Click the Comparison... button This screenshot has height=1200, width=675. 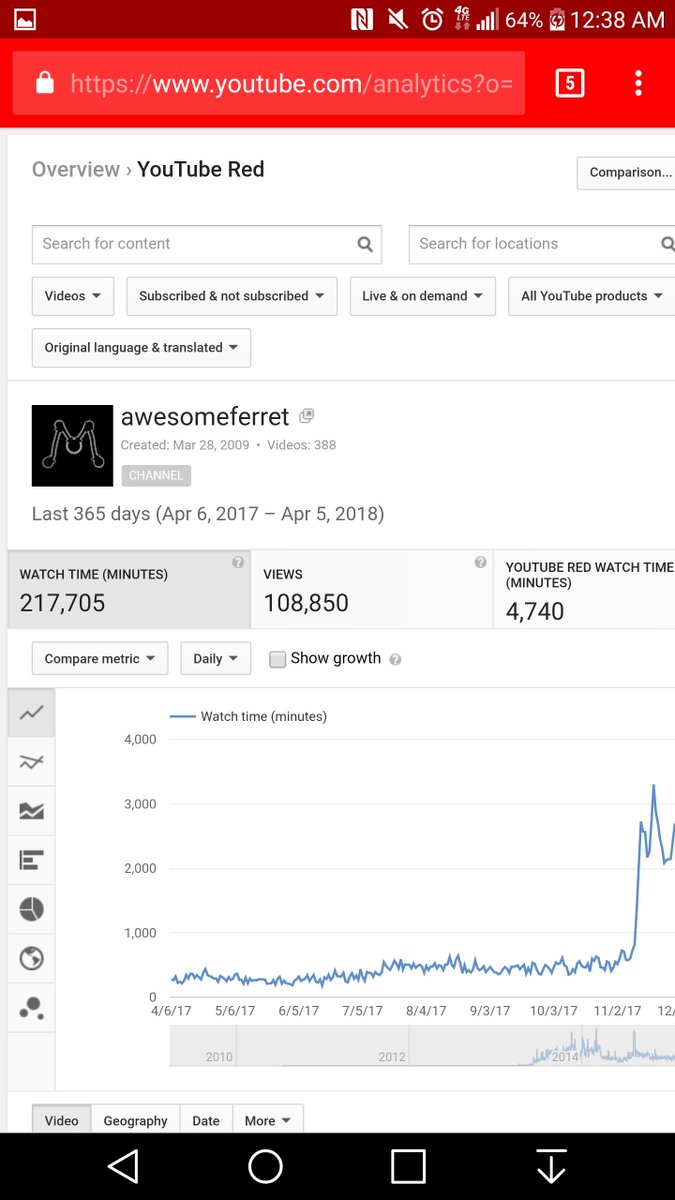point(626,173)
